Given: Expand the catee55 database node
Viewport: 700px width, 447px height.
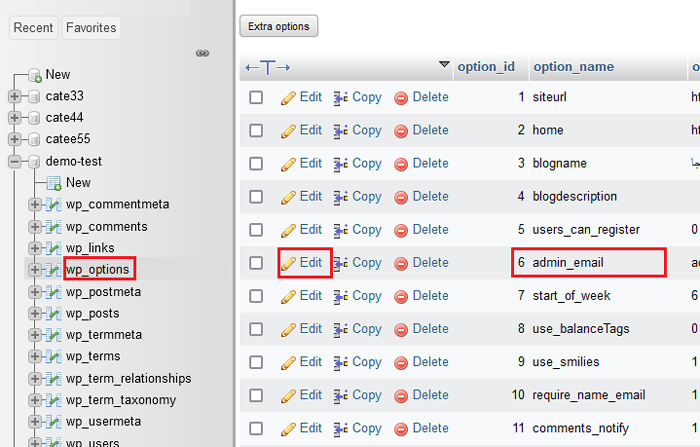Looking at the screenshot, I should pyautogui.click(x=14, y=139).
